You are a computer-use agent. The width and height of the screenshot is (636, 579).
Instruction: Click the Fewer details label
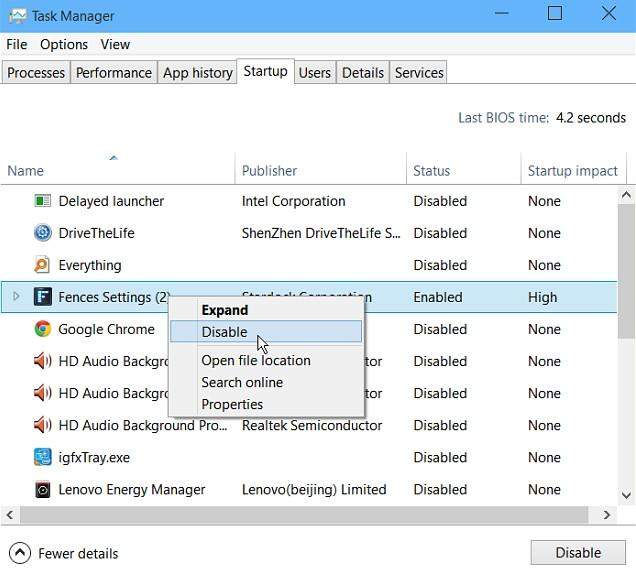pos(78,553)
